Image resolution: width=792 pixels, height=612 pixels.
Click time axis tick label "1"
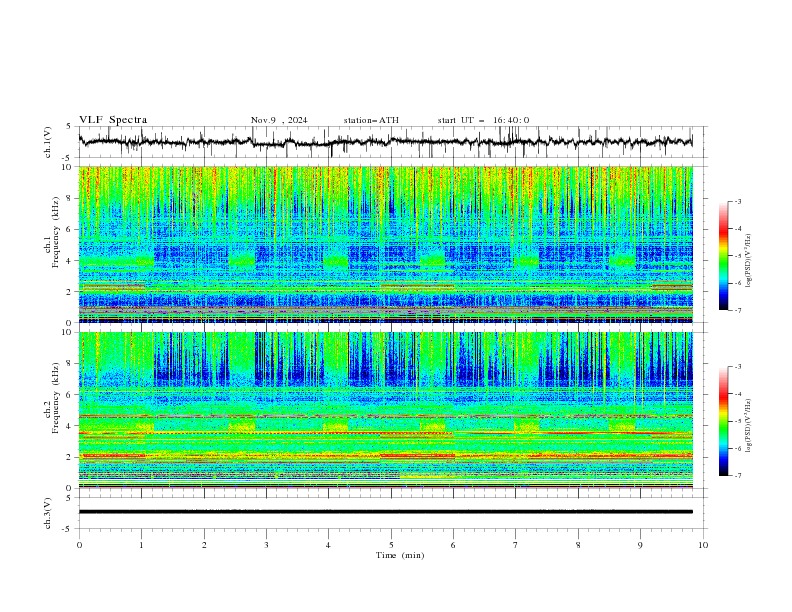pyautogui.click(x=141, y=545)
